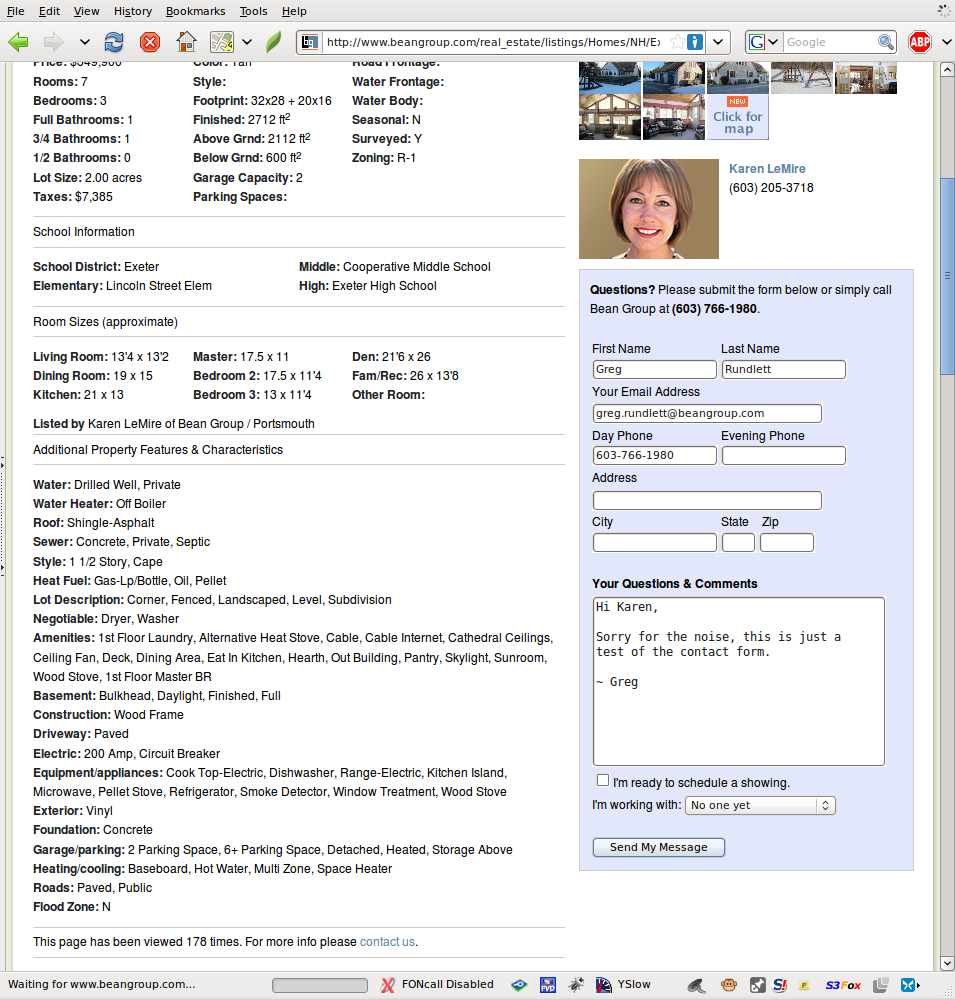Open the File menu
The image size is (955, 999).
point(15,11)
